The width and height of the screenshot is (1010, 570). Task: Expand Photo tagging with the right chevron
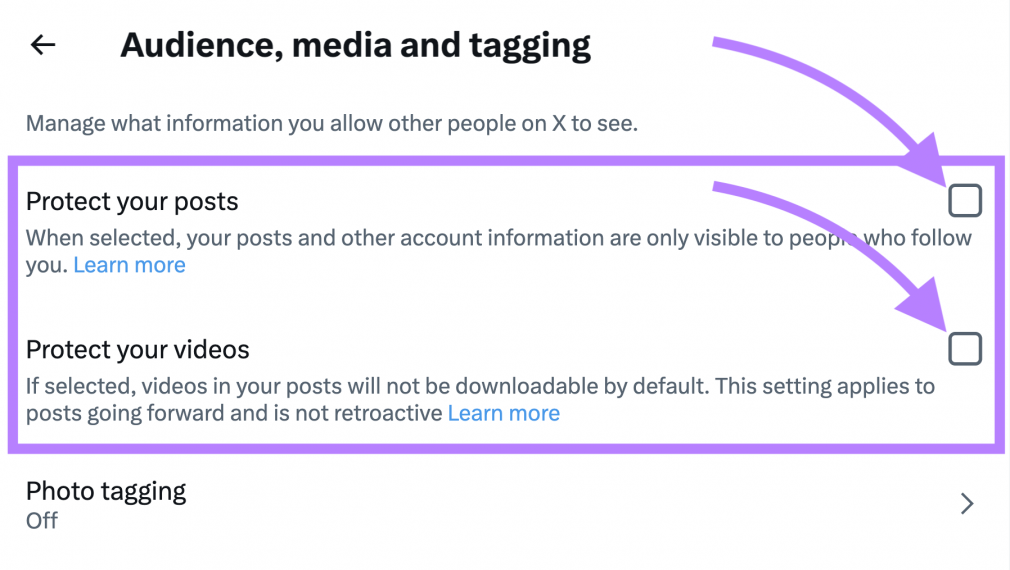[x=966, y=504]
